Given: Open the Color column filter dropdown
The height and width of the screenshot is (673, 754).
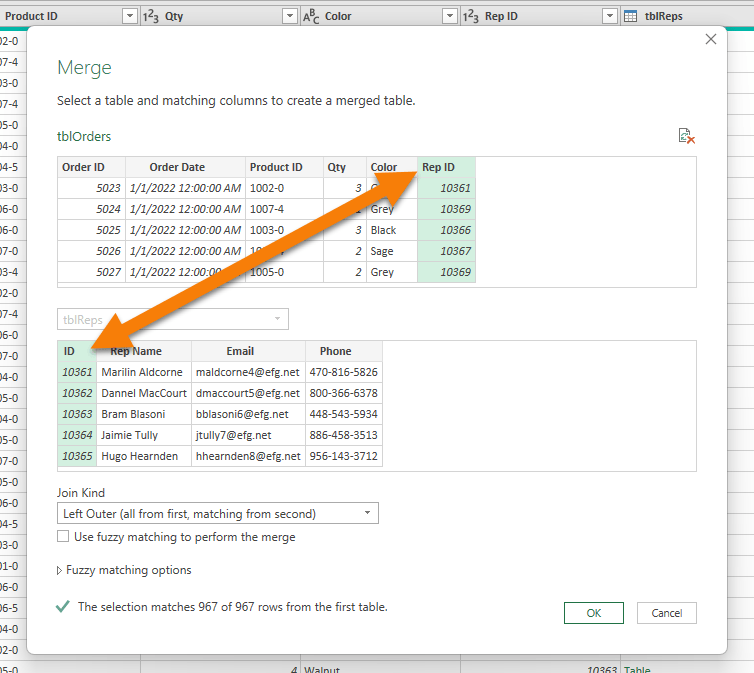Looking at the screenshot, I should [x=449, y=16].
